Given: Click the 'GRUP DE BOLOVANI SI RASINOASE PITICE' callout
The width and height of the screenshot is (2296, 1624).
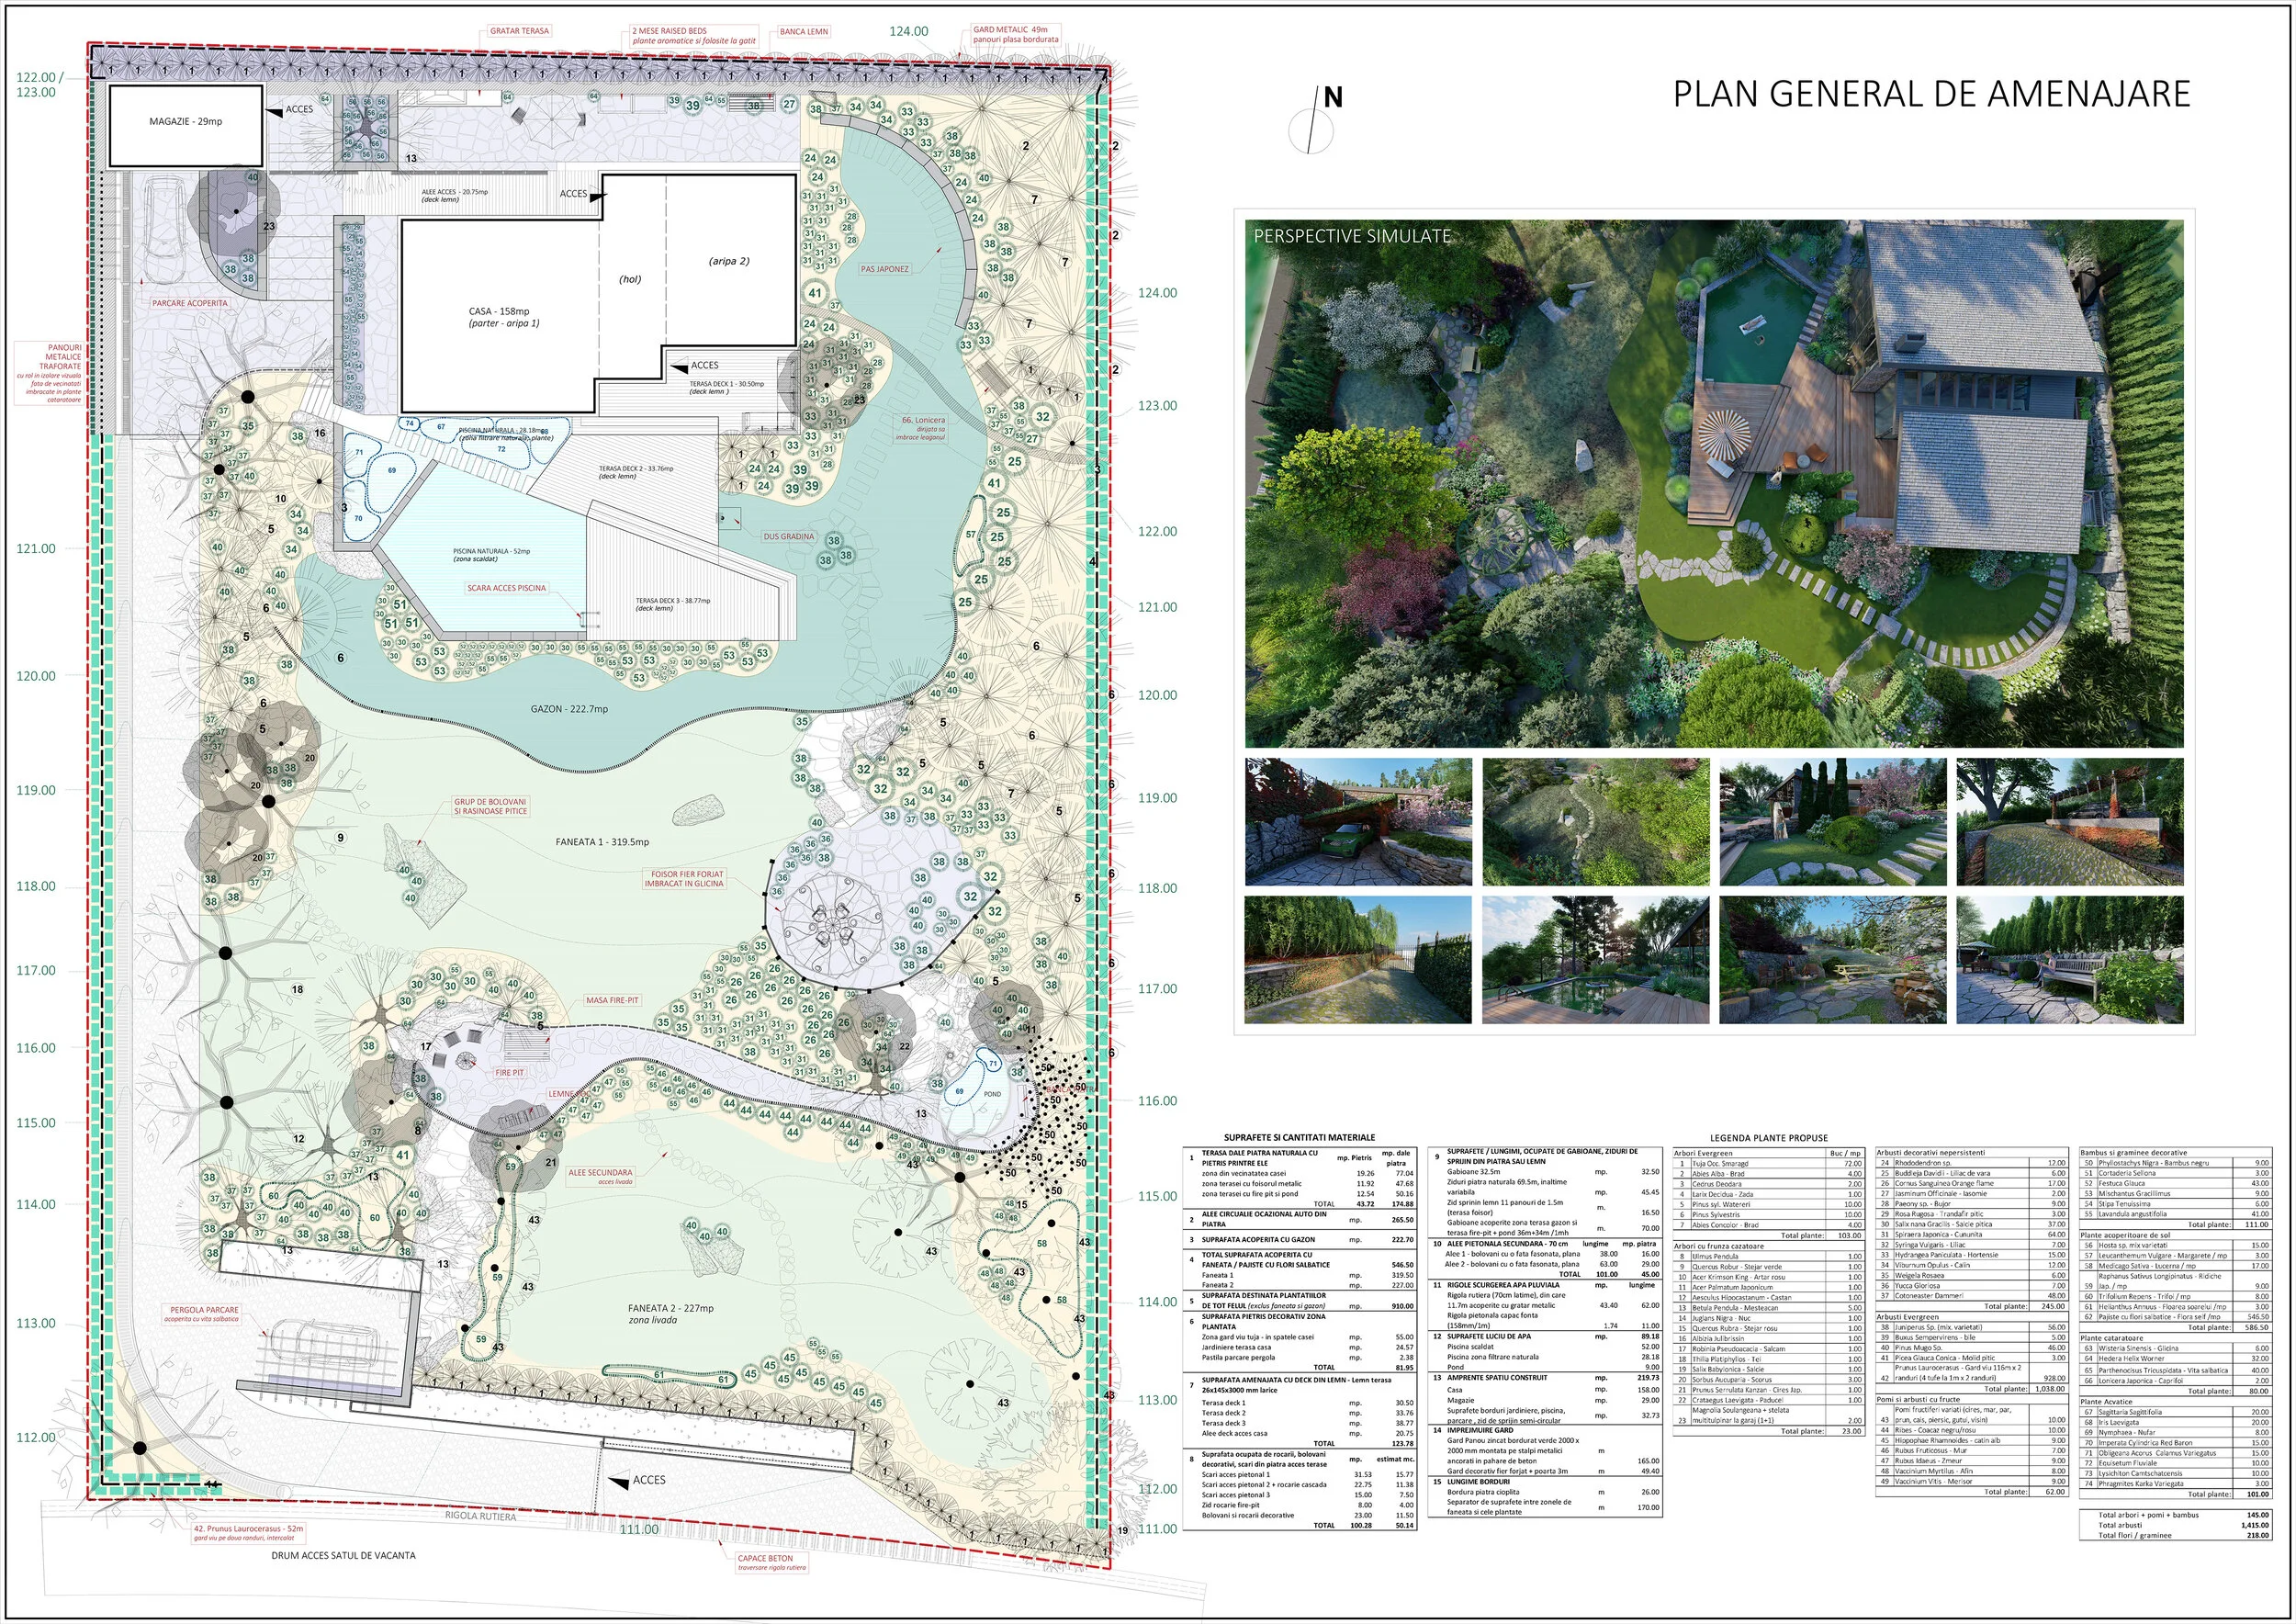Looking at the screenshot, I should tap(490, 806).
